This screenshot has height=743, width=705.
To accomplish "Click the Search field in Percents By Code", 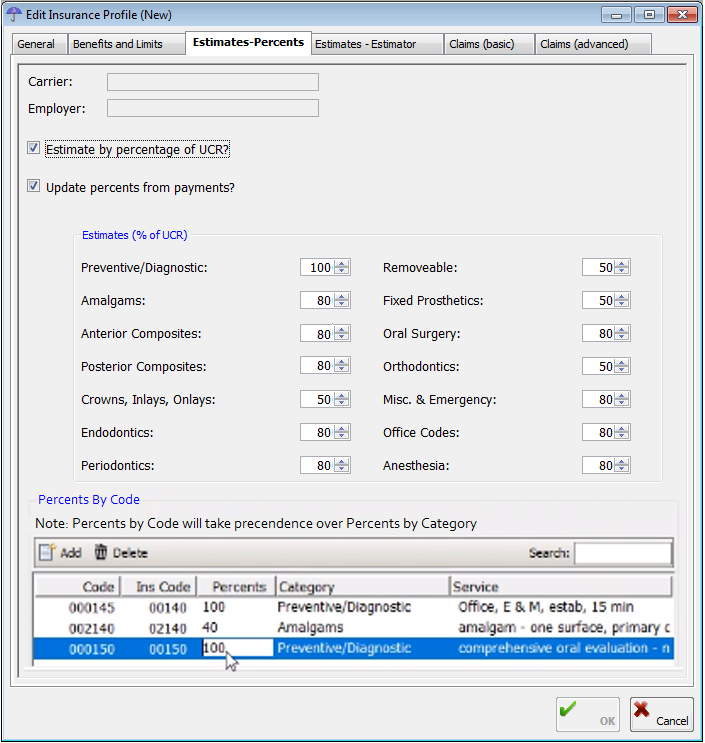I will (x=622, y=553).
